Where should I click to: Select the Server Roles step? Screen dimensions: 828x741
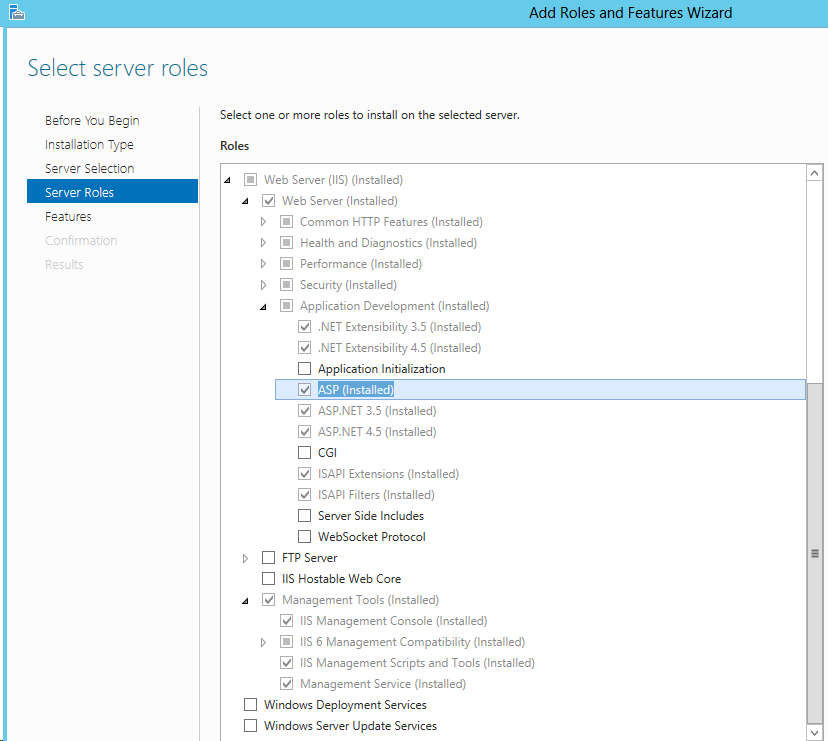tap(112, 191)
